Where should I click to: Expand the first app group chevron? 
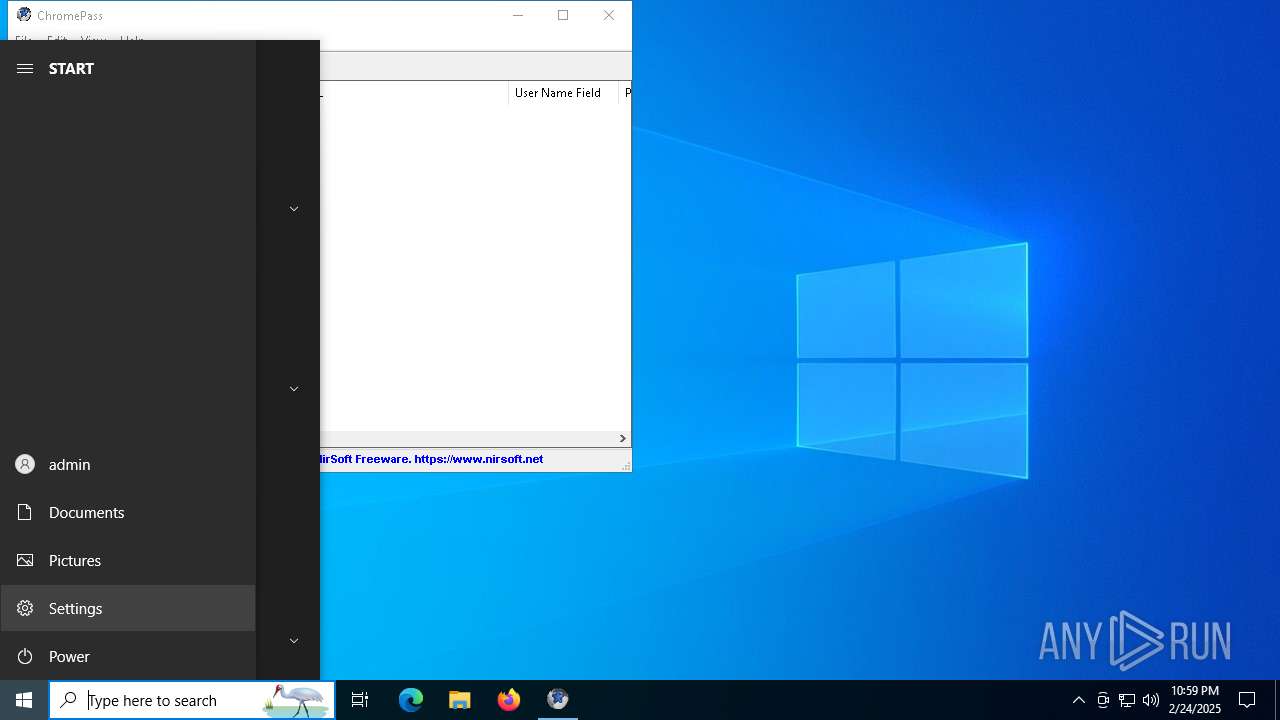[294, 209]
